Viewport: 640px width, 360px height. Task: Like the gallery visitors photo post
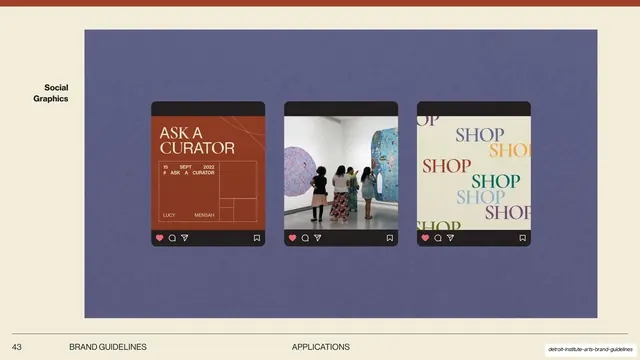click(x=292, y=238)
